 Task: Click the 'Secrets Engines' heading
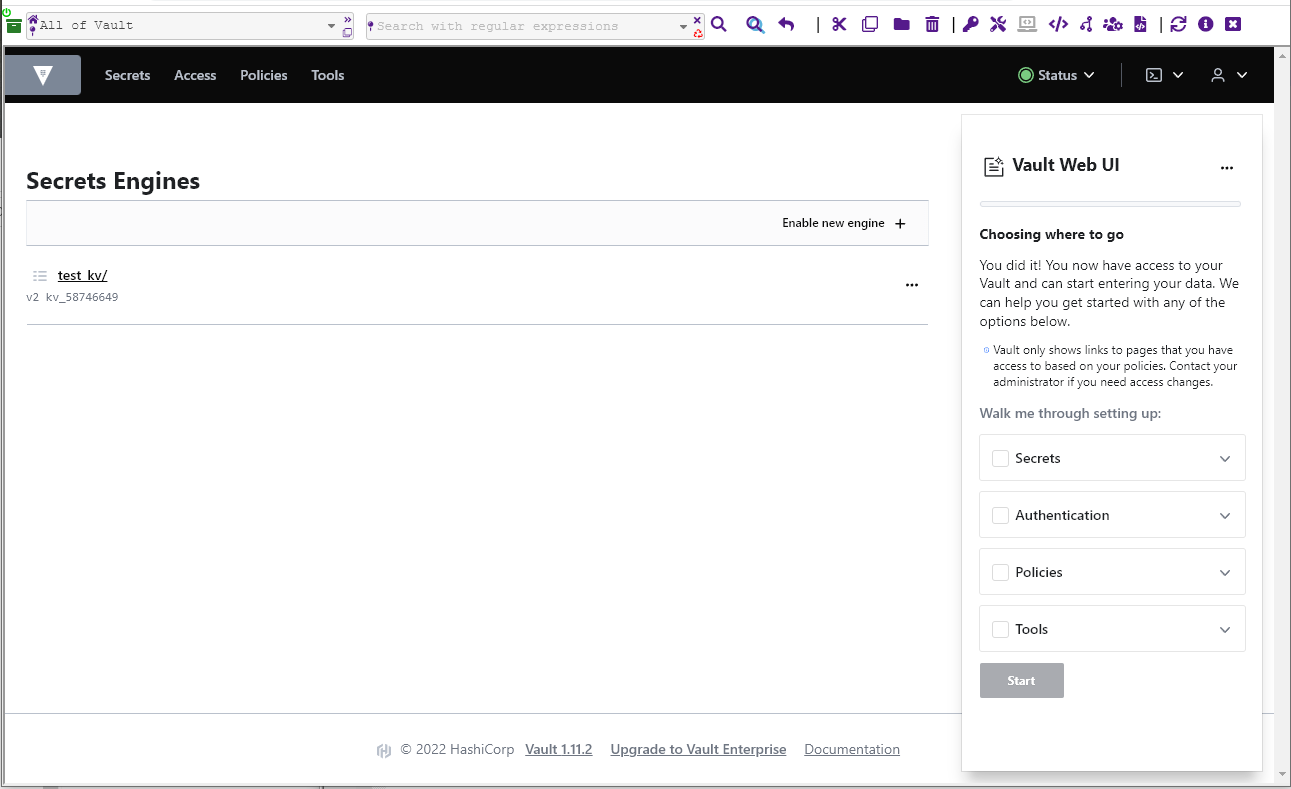(113, 181)
